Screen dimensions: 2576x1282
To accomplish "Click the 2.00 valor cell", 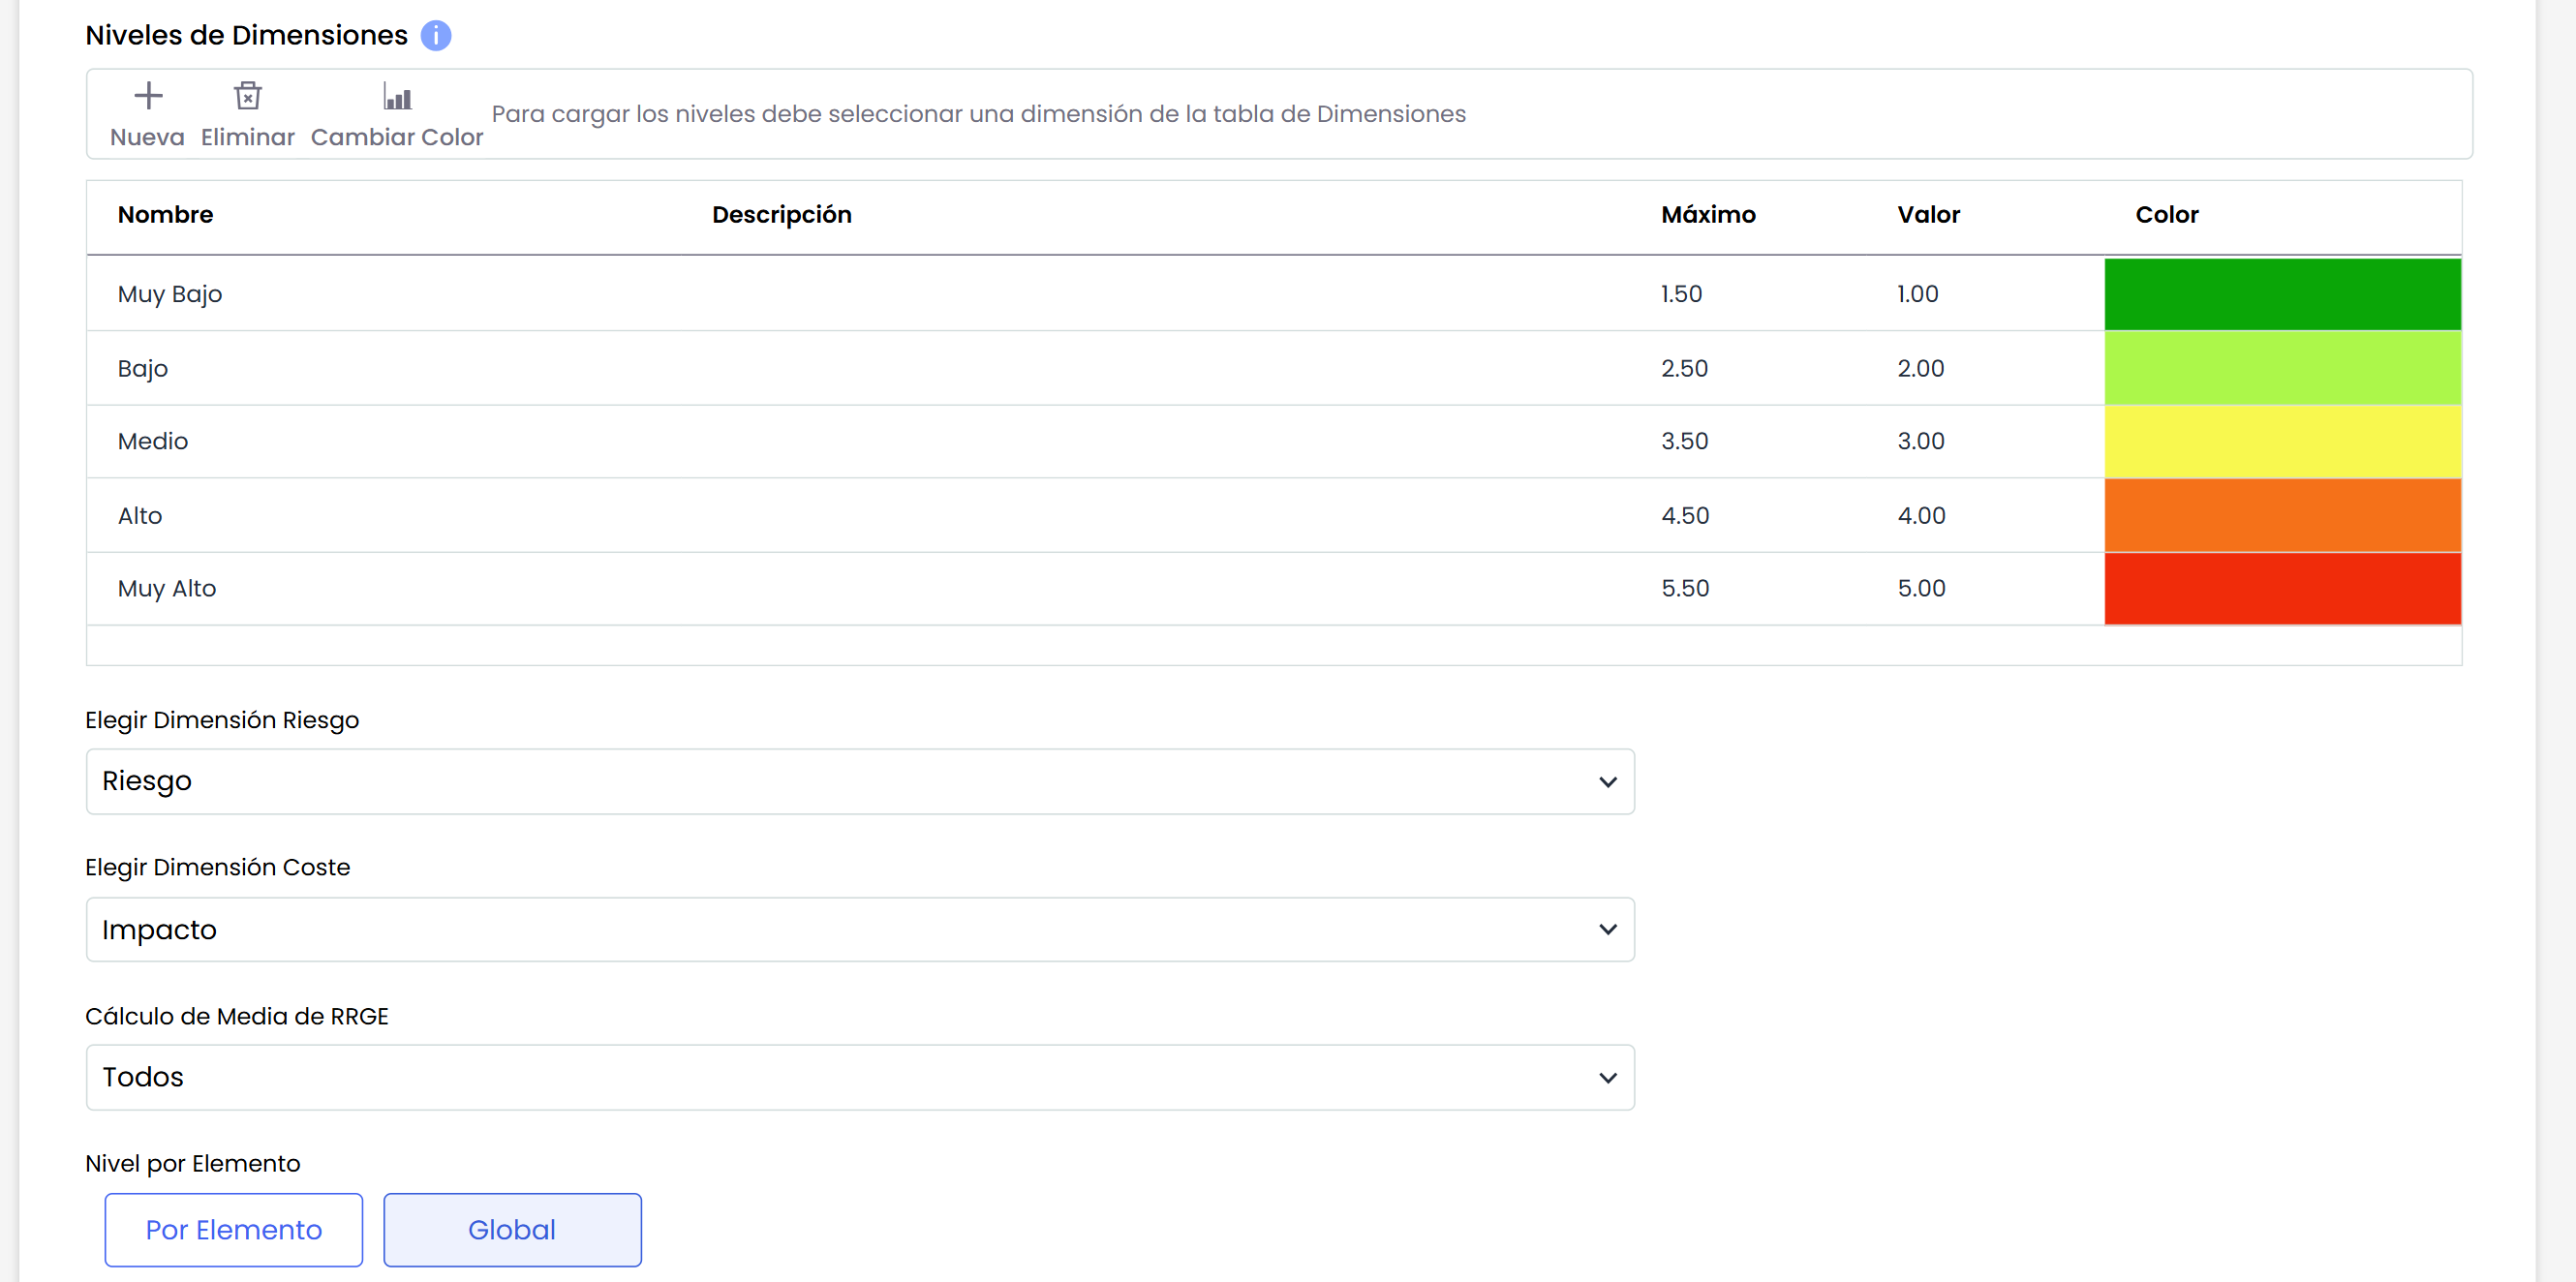I will click(1921, 368).
